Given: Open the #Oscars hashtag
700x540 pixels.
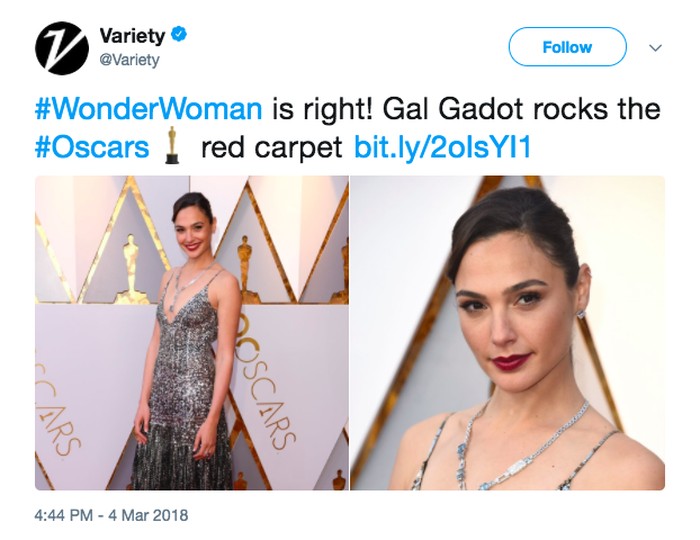Looking at the screenshot, I should [91, 148].
